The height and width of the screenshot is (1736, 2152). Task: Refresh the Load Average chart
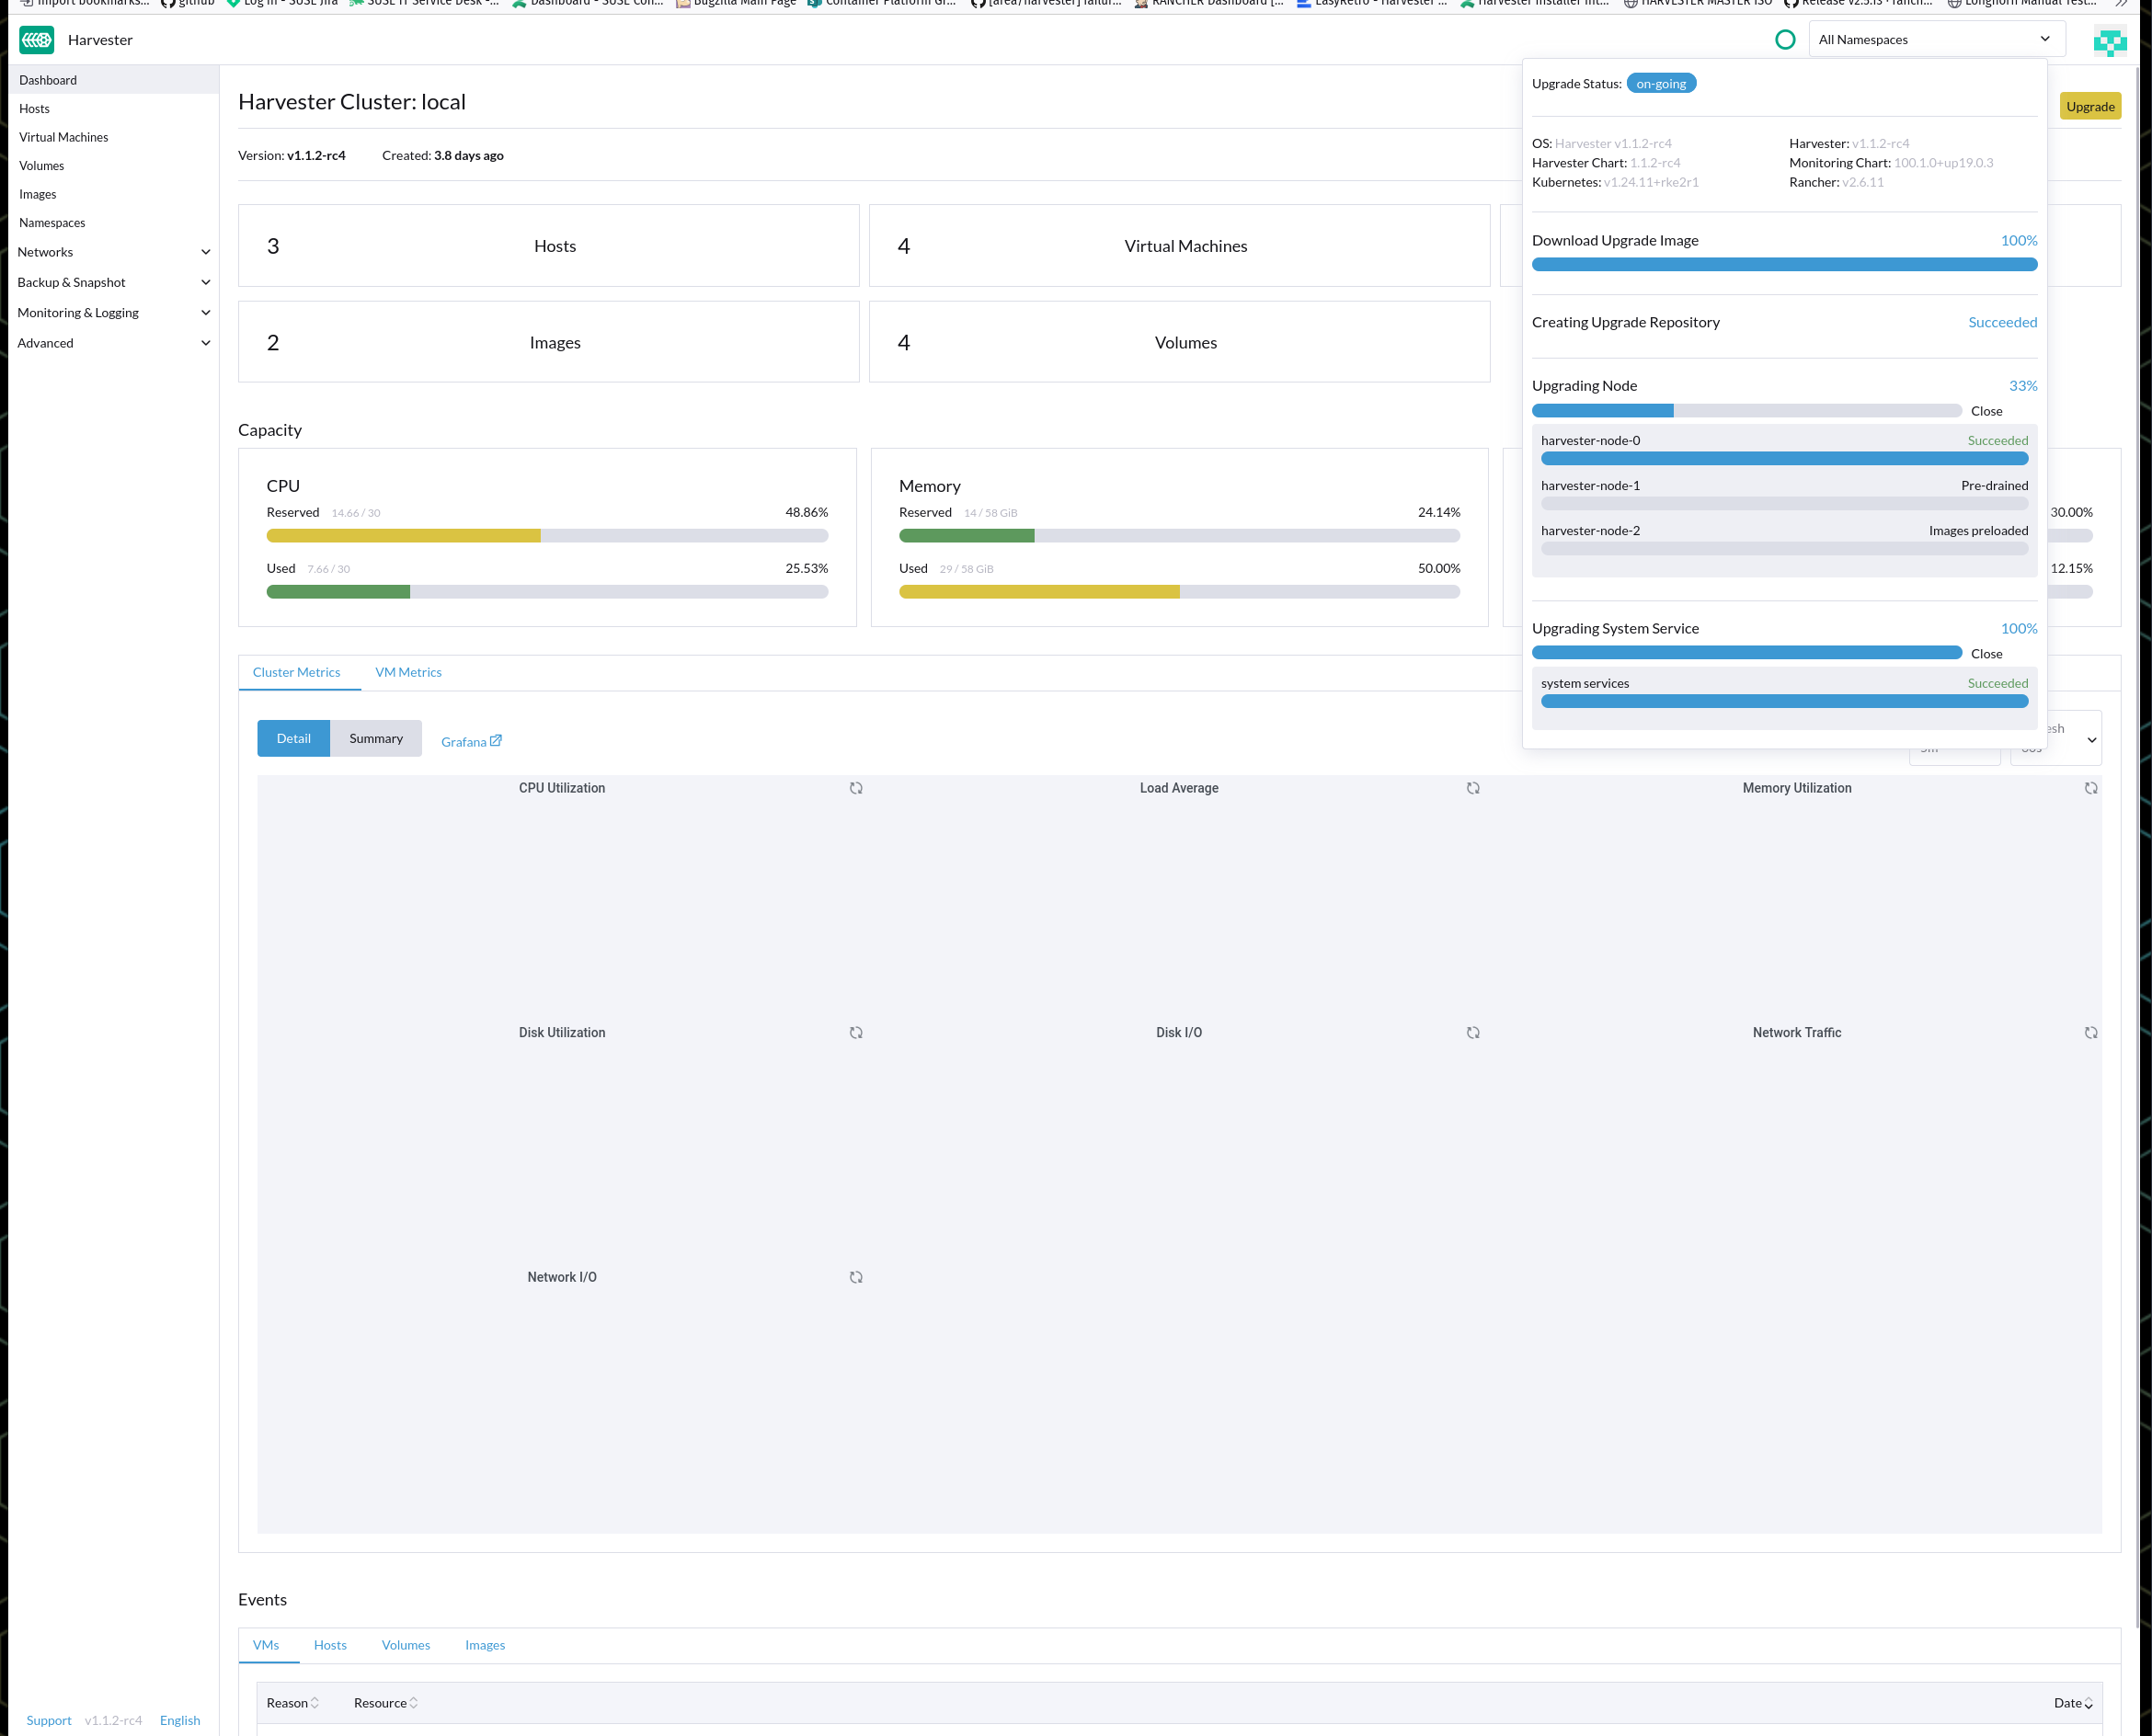pyautogui.click(x=1473, y=788)
